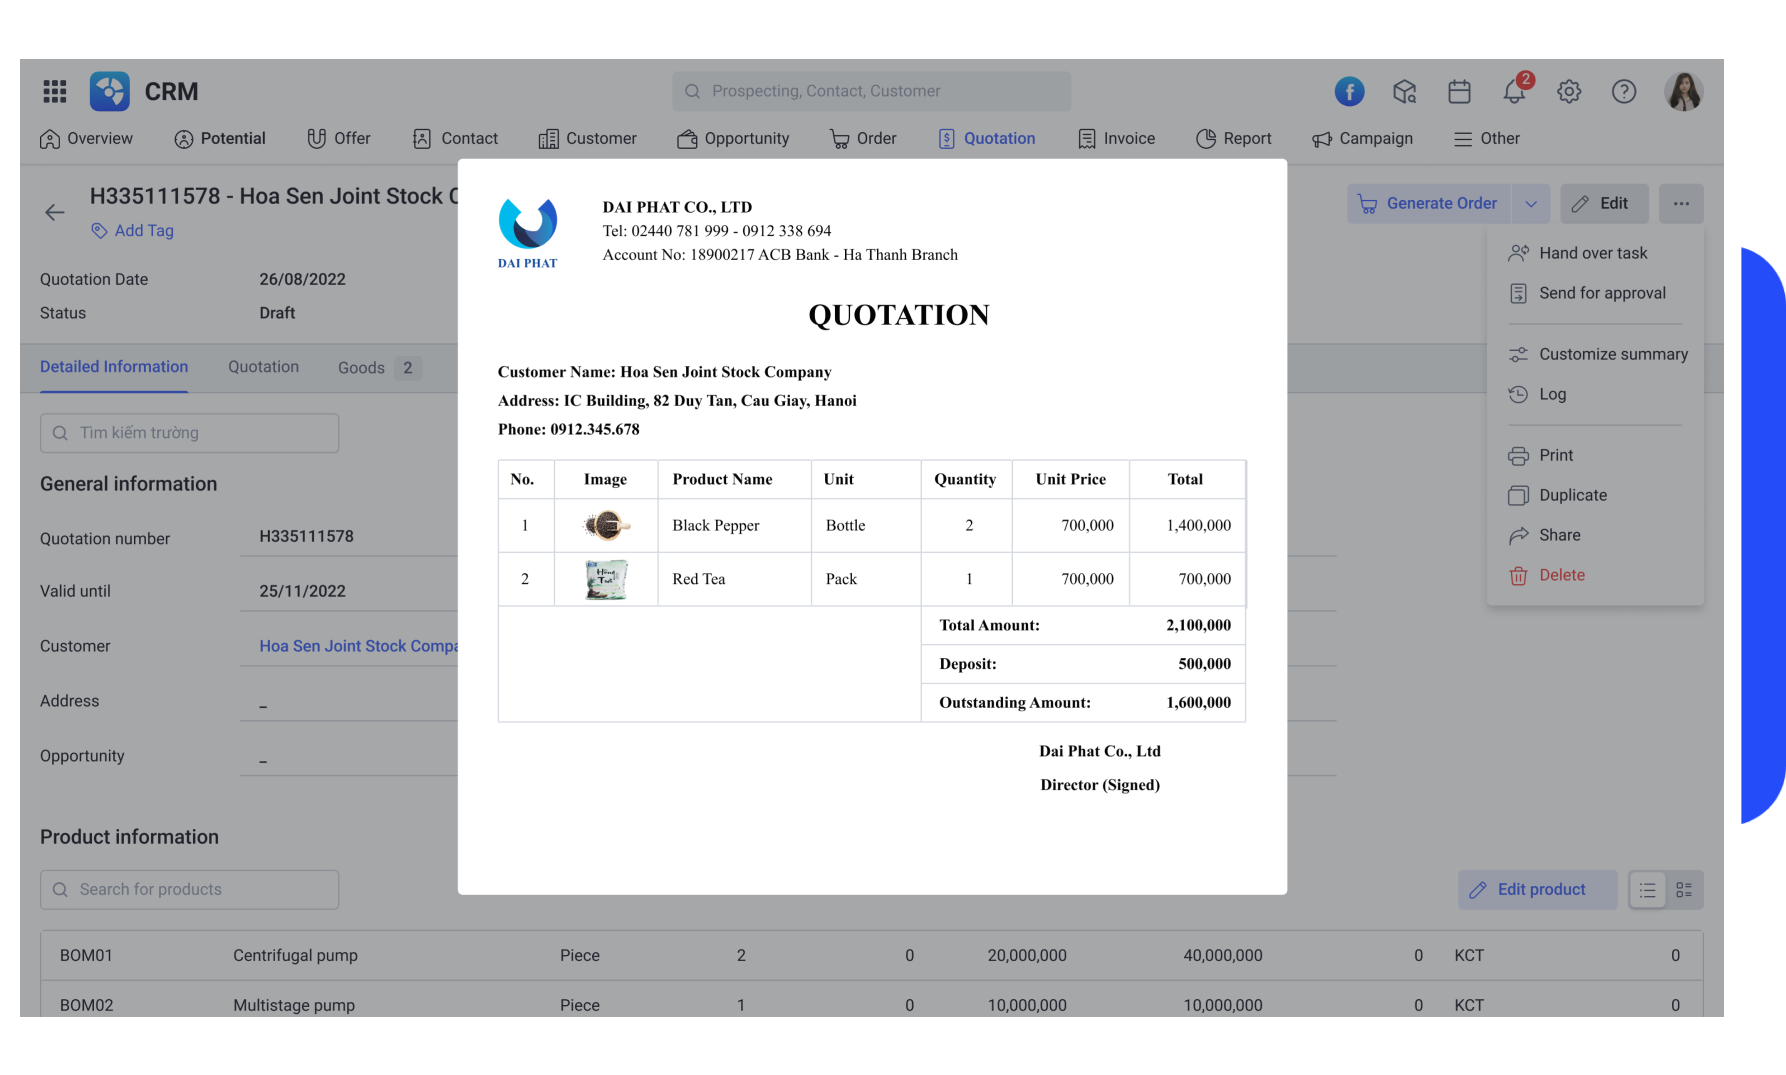Open CRM settings via the gear icon
The image size is (1786, 1075).
pos(1569,91)
